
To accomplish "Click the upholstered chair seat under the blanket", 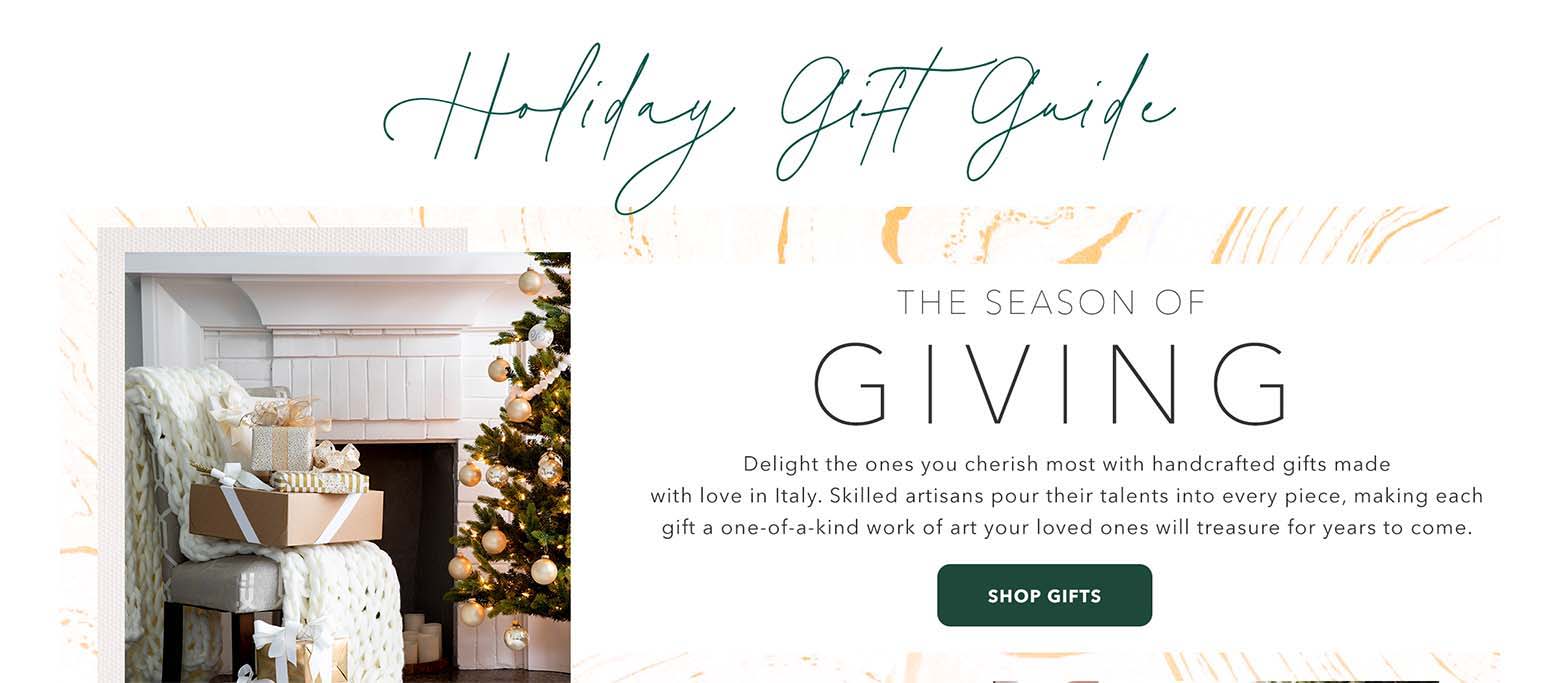I will click(224, 583).
